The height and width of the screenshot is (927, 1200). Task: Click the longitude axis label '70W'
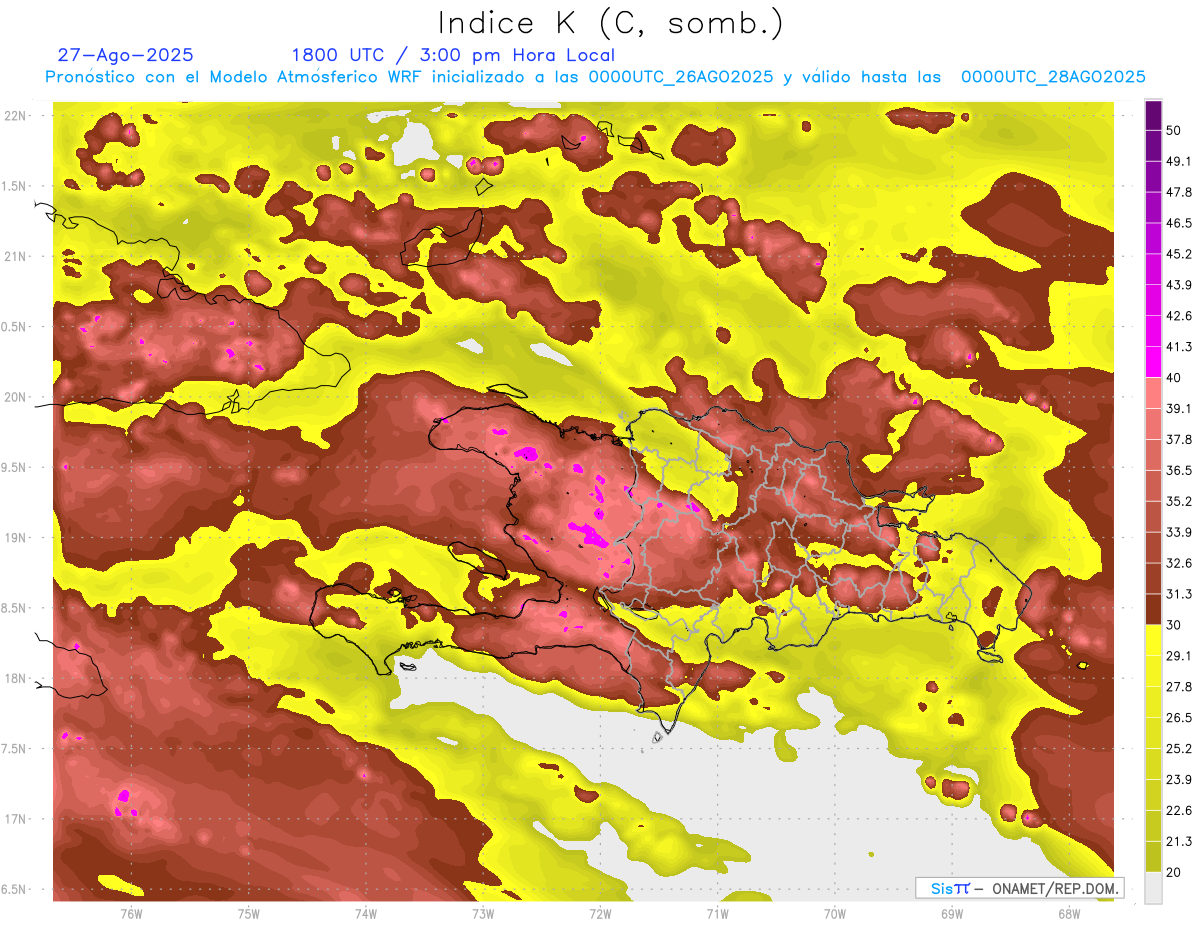(835, 915)
